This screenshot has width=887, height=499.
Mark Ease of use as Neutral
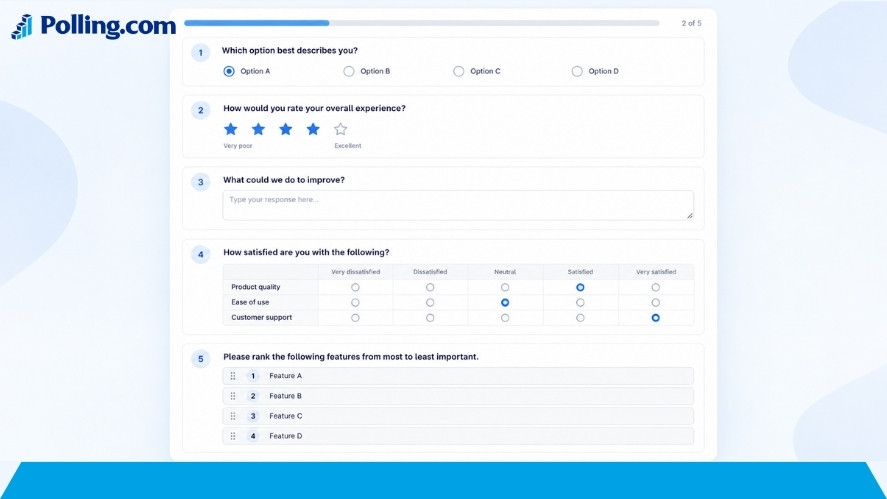(505, 303)
